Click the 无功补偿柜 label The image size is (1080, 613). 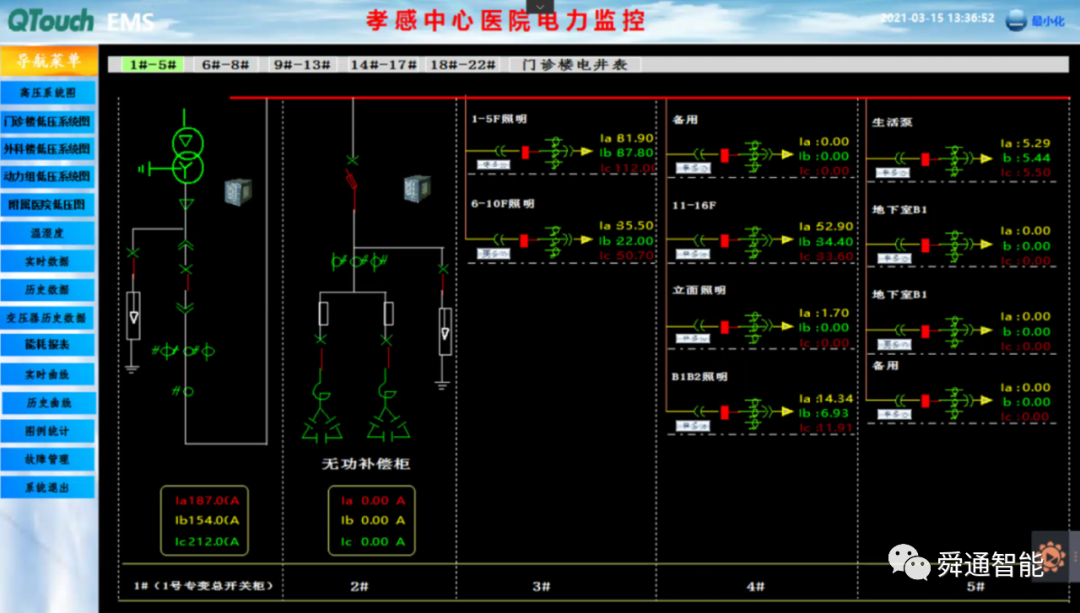click(366, 464)
